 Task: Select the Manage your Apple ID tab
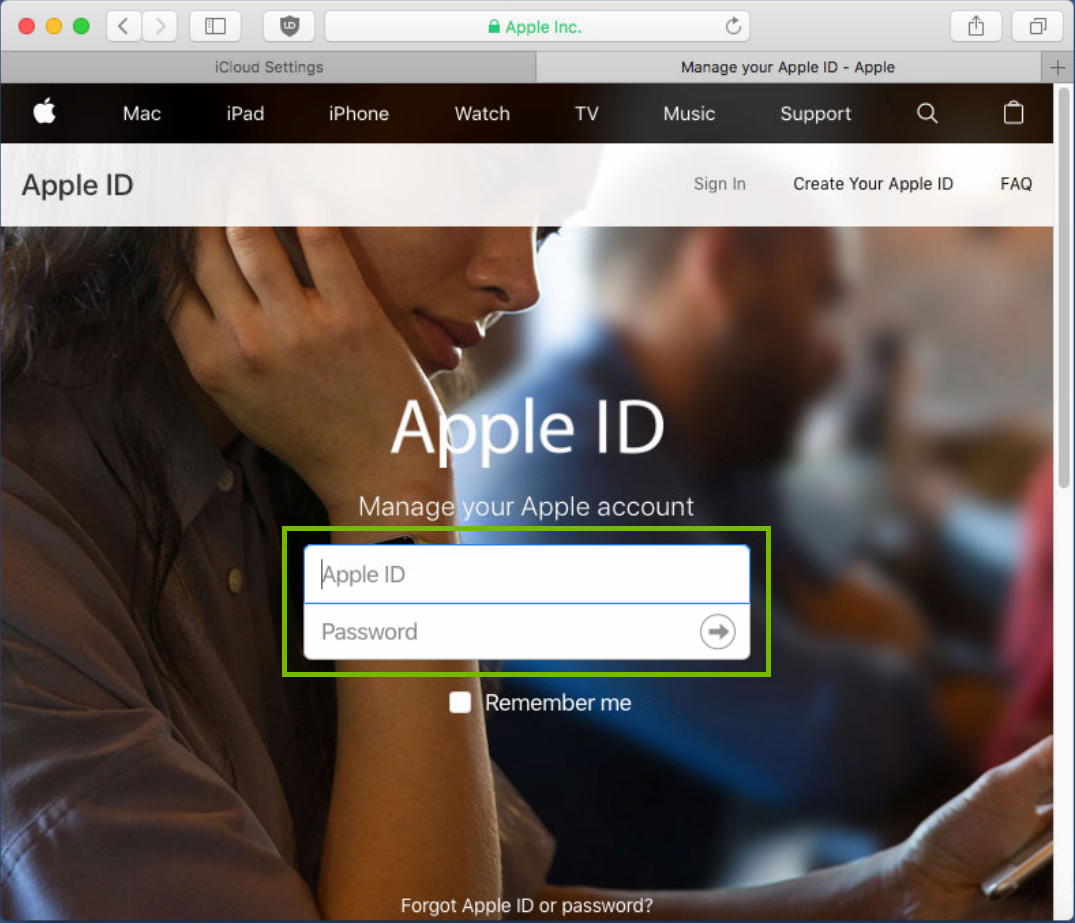787,67
